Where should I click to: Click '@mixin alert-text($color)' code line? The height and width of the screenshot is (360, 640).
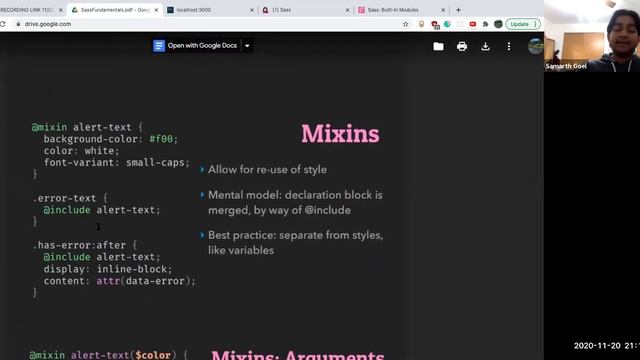pos(108,355)
